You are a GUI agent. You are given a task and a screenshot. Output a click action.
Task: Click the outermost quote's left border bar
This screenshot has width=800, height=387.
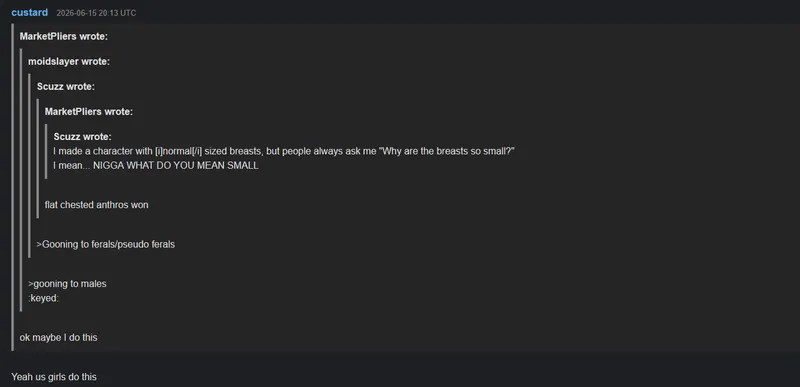[x=13, y=187]
